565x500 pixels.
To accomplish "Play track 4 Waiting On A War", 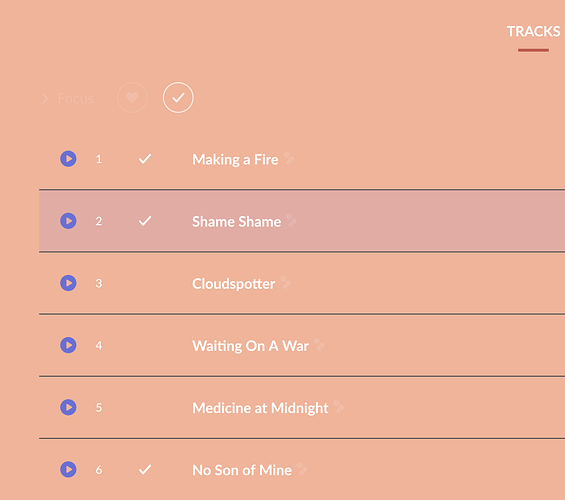I will (x=68, y=345).
